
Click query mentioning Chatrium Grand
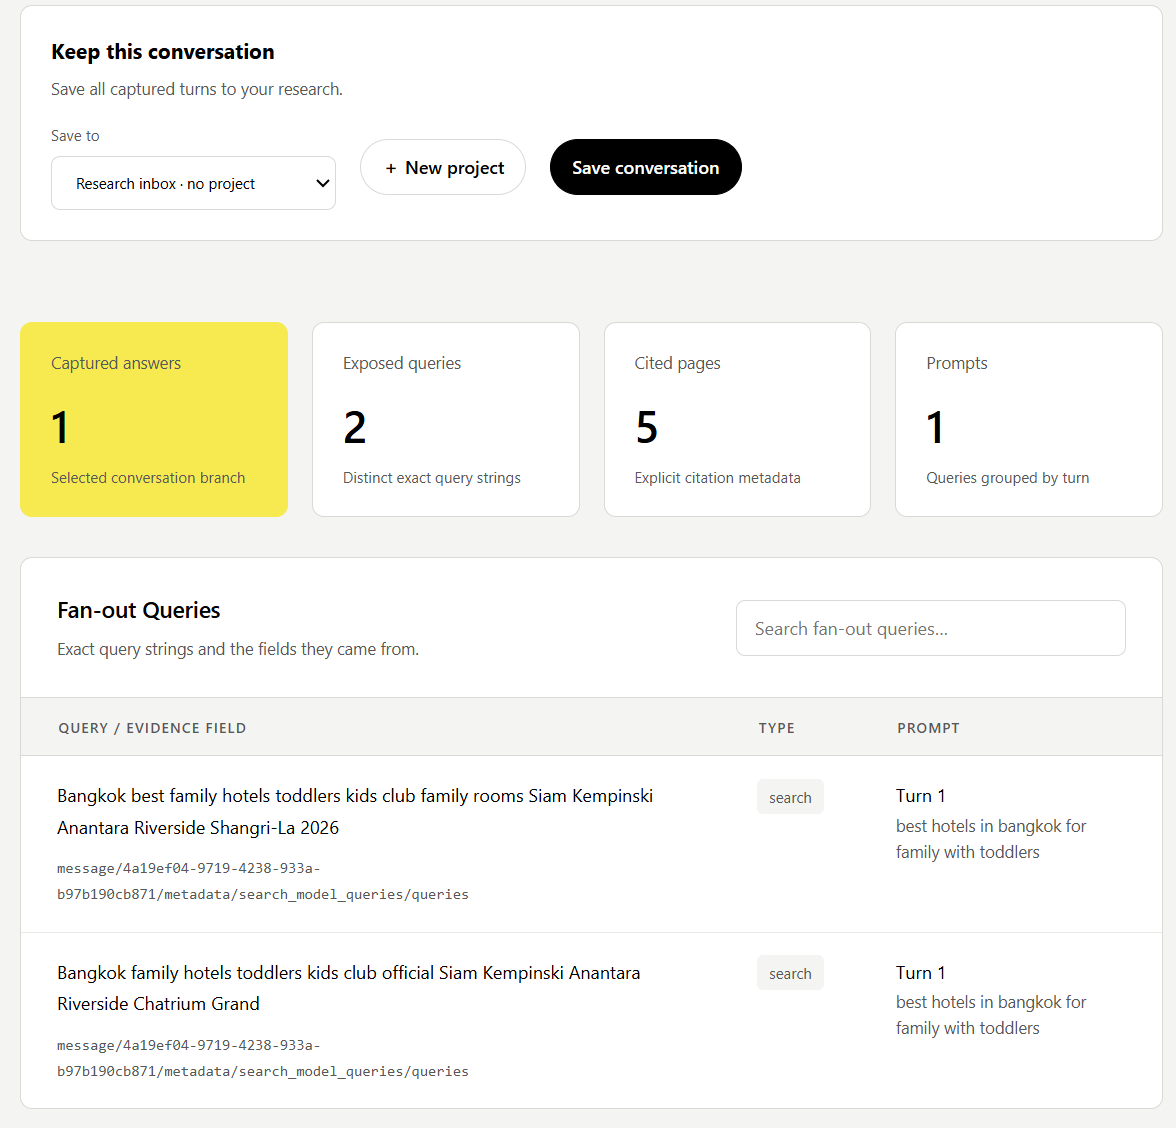pyautogui.click(x=349, y=988)
